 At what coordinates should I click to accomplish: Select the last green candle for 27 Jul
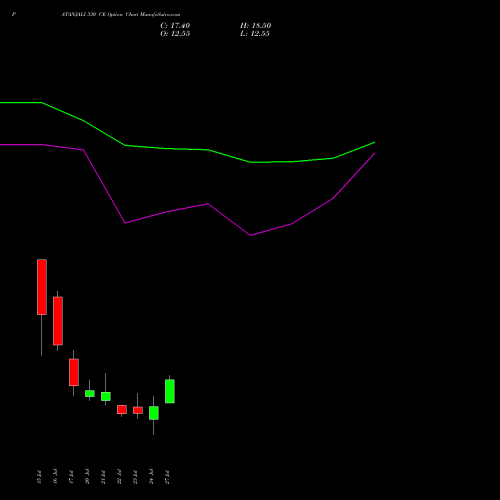pos(170,391)
